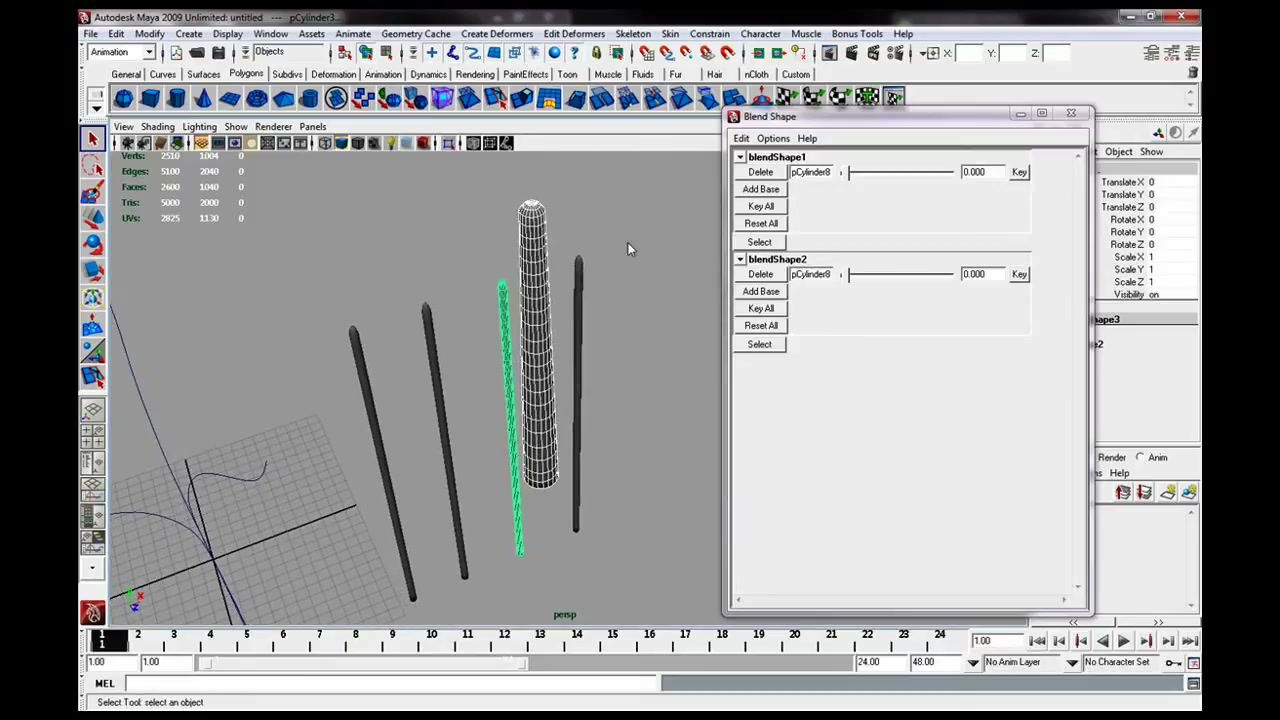Click the blendShape2 pCylinder8 weight slider
The width and height of the screenshot is (1280, 720).
(899, 274)
